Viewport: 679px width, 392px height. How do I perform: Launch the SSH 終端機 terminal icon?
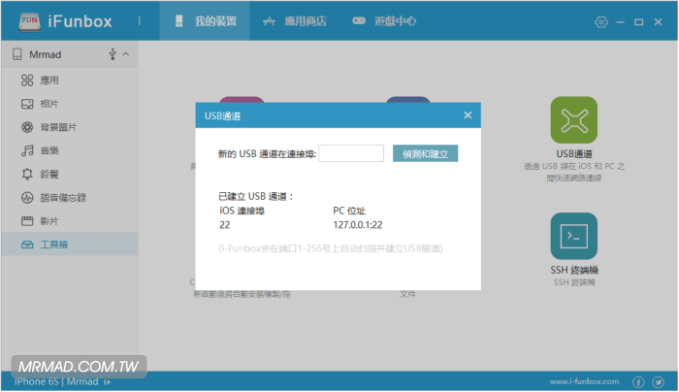(574, 236)
